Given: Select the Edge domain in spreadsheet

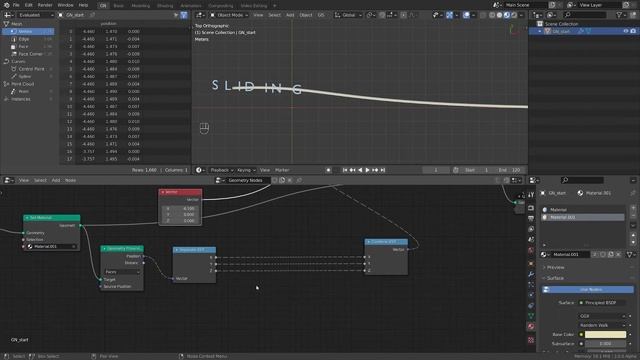Looking at the screenshot, I should pyautogui.click(x=29, y=39).
